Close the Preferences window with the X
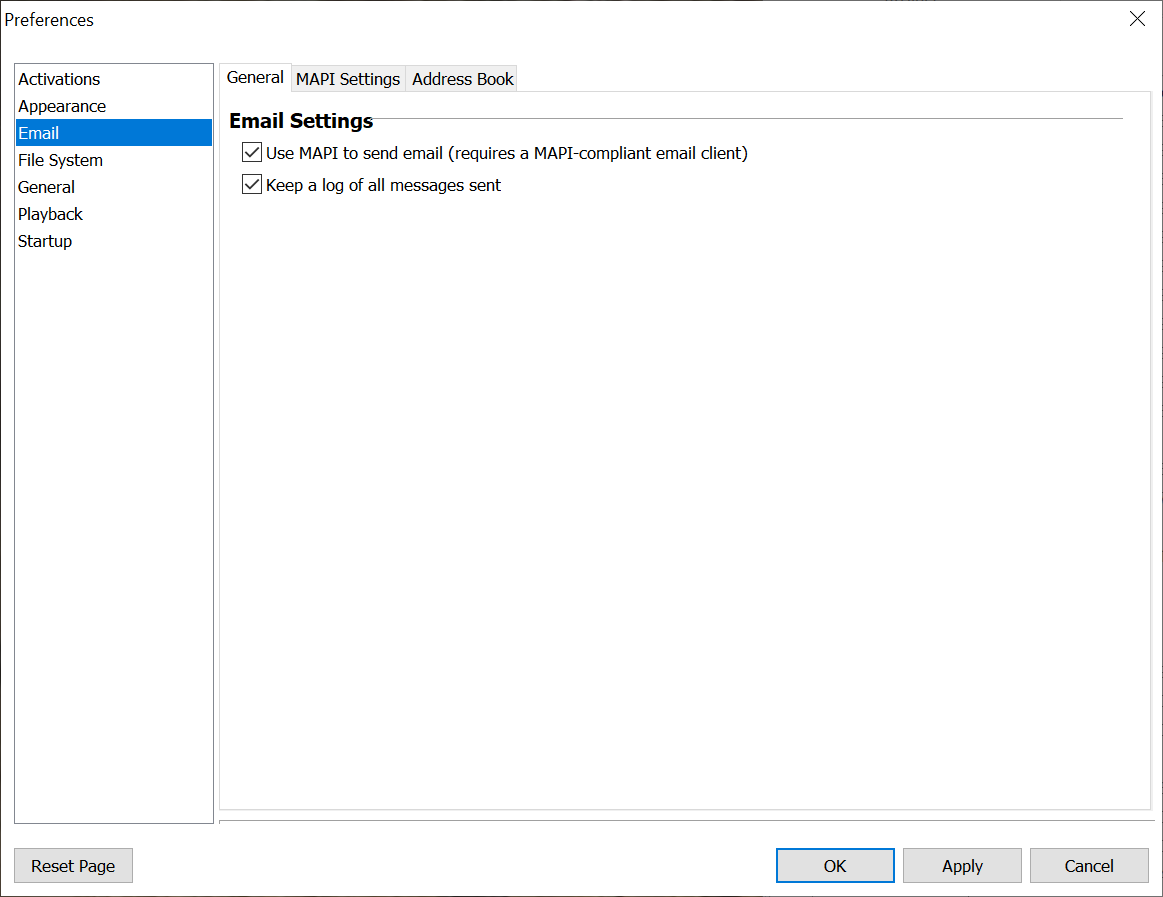1163x897 pixels. click(x=1137, y=19)
